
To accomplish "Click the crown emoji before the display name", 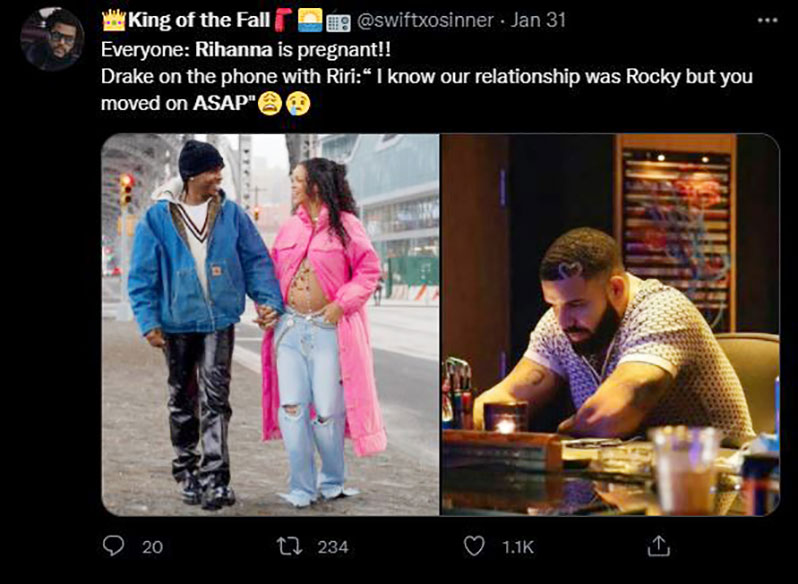I will pyautogui.click(x=113, y=20).
